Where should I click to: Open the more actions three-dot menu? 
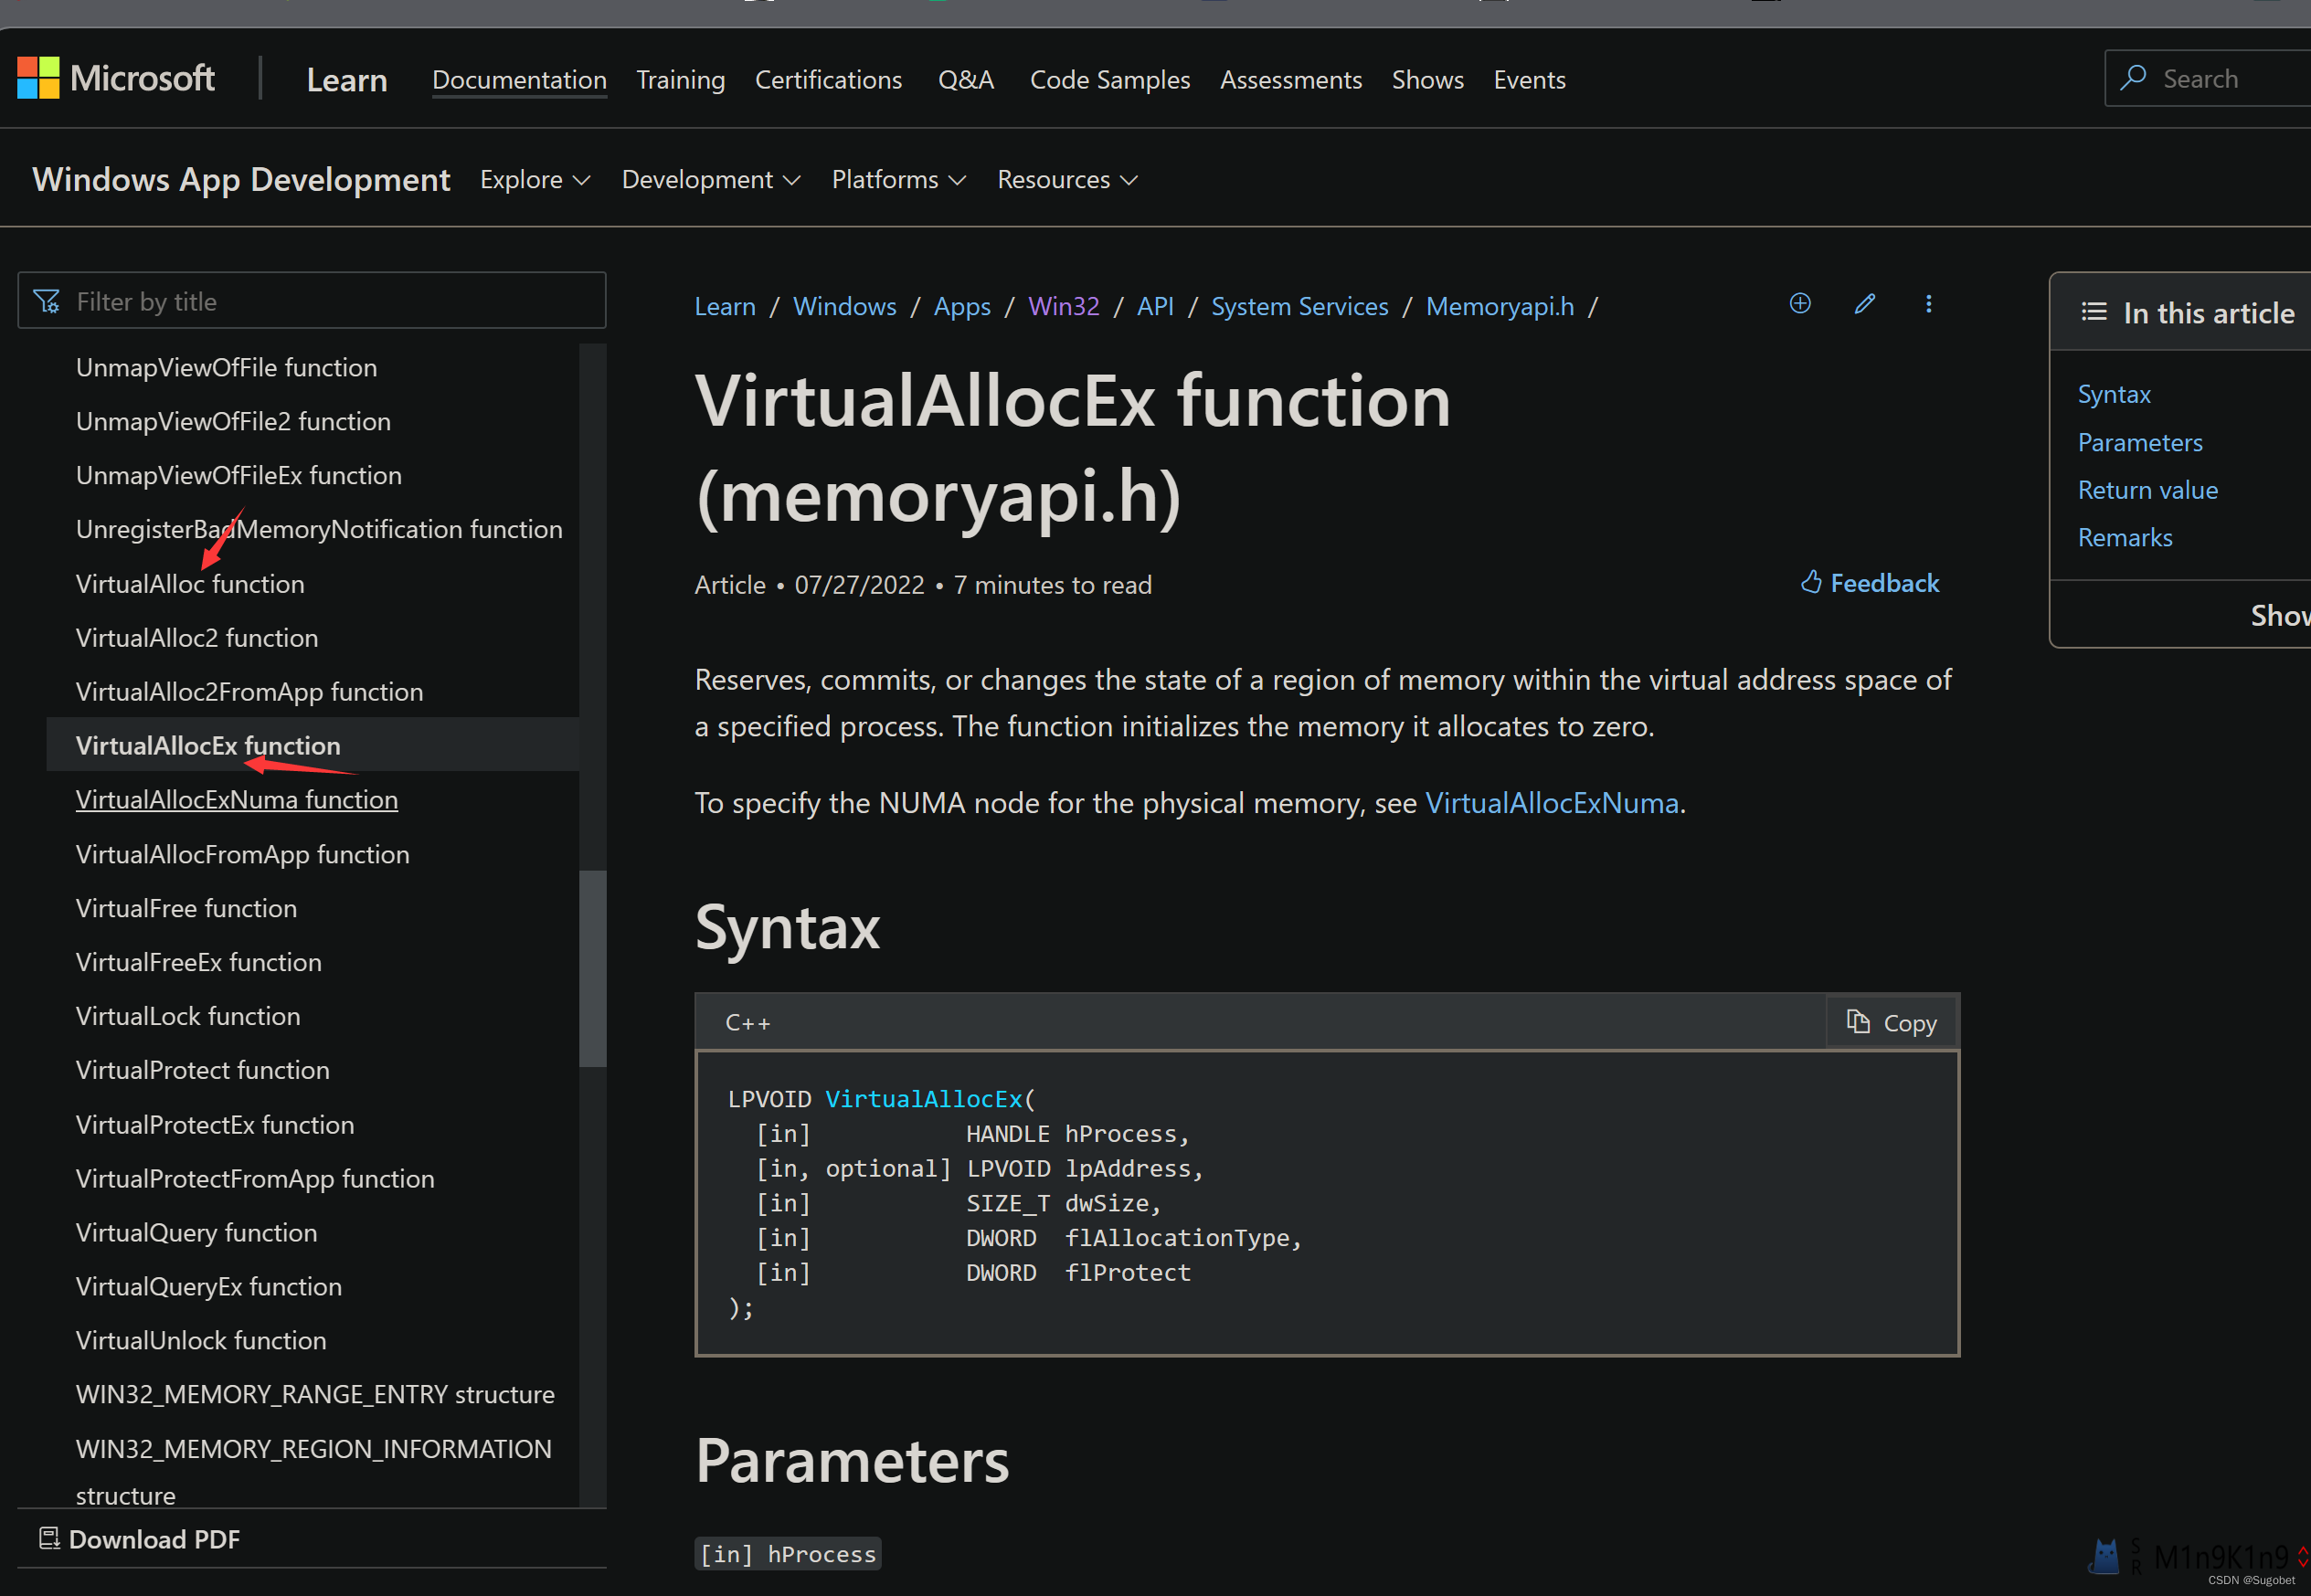[1929, 304]
